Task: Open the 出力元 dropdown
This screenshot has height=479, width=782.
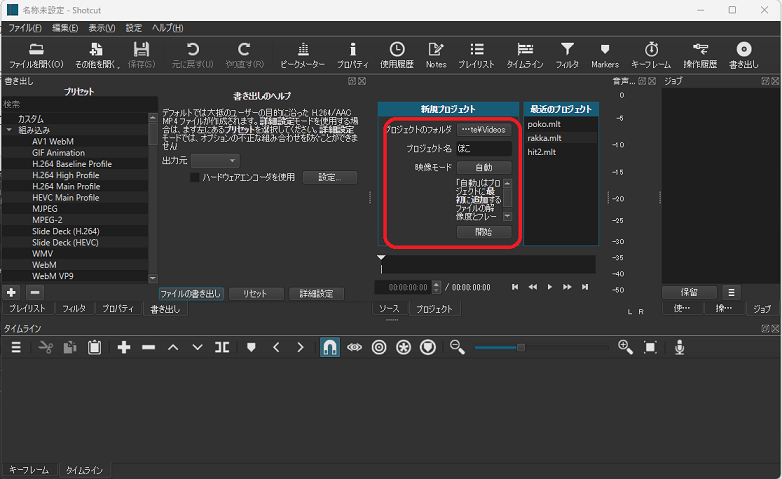Action: (x=215, y=161)
